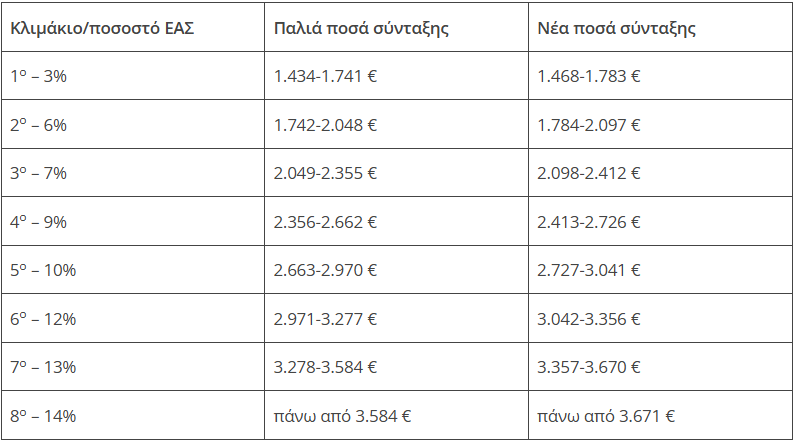
Task: Select the old amount cell '2.663-2.970 €'
Action: point(325,270)
